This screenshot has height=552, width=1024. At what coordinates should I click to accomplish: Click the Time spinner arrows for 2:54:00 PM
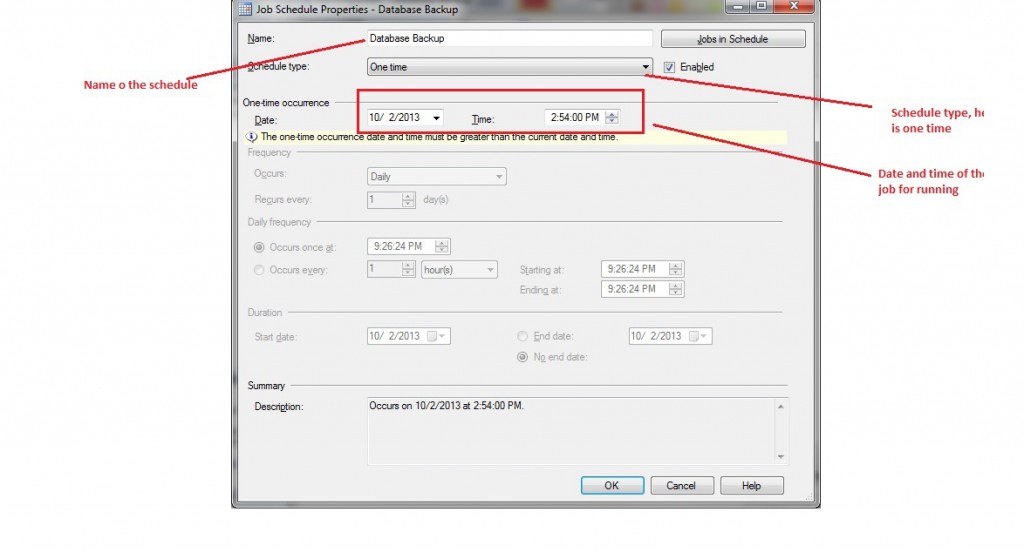612,118
